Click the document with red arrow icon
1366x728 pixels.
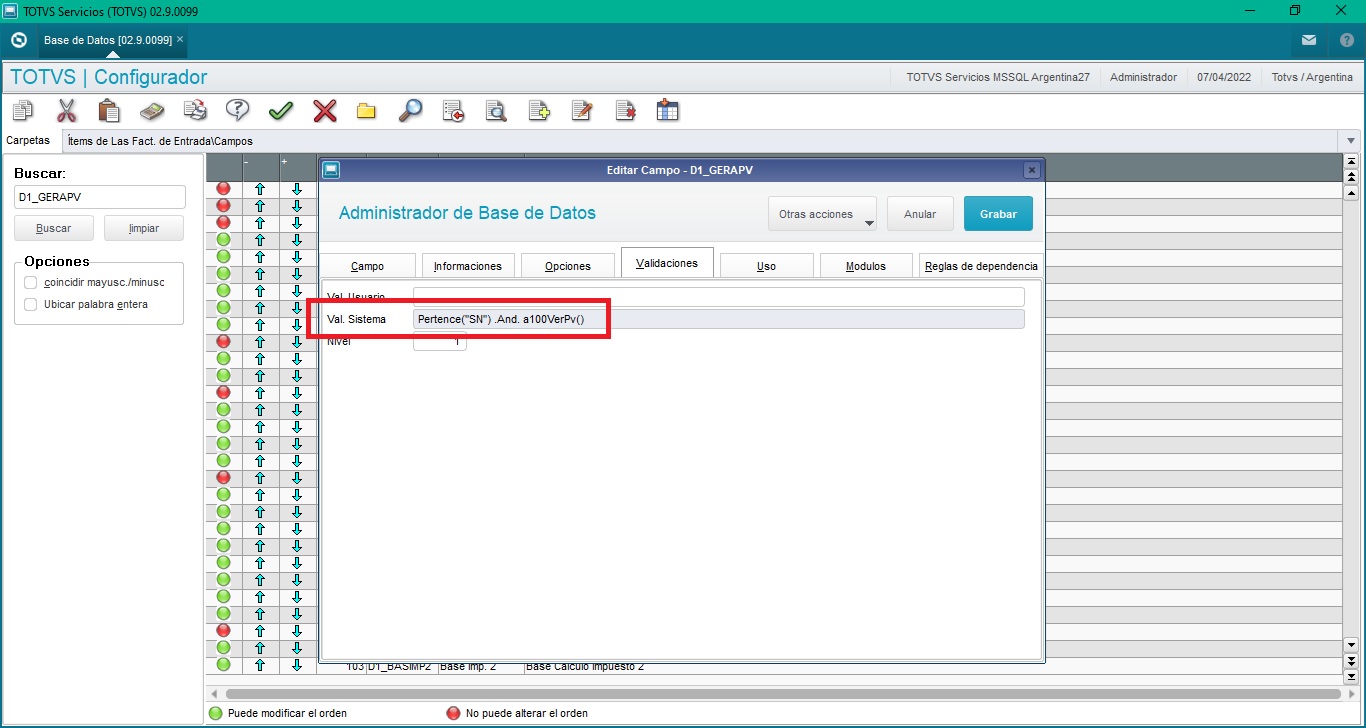(453, 110)
